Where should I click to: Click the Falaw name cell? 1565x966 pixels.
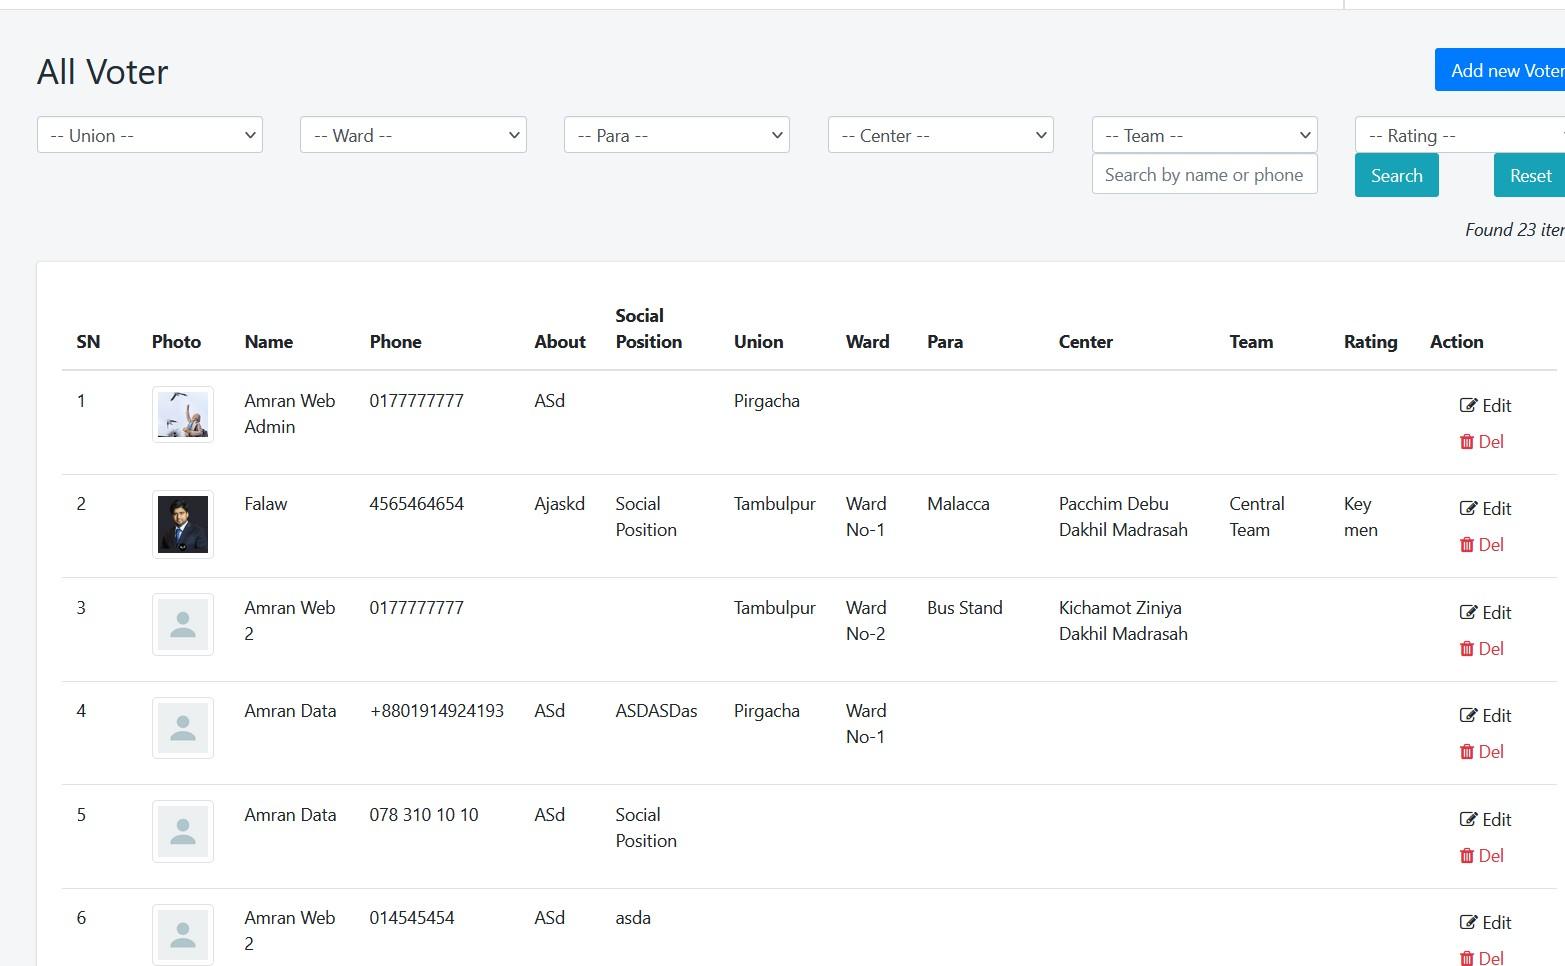point(265,503)
